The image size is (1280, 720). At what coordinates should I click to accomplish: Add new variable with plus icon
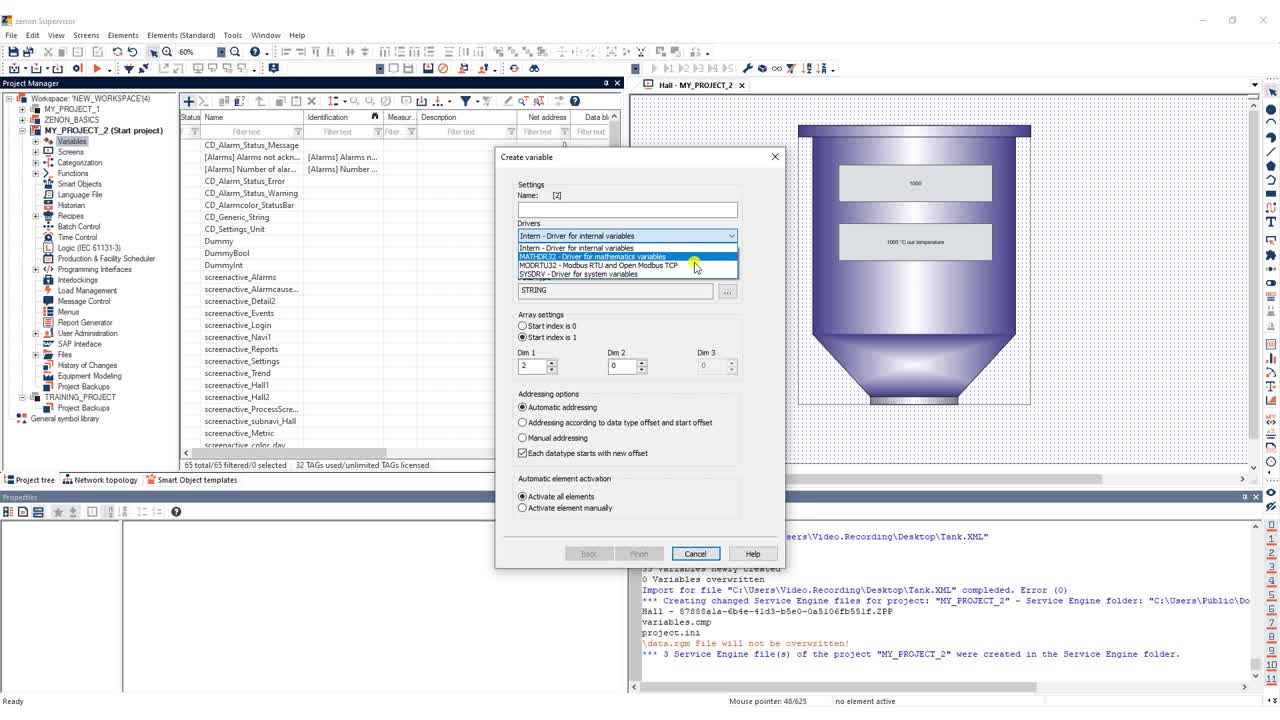(x=188, y=101)
